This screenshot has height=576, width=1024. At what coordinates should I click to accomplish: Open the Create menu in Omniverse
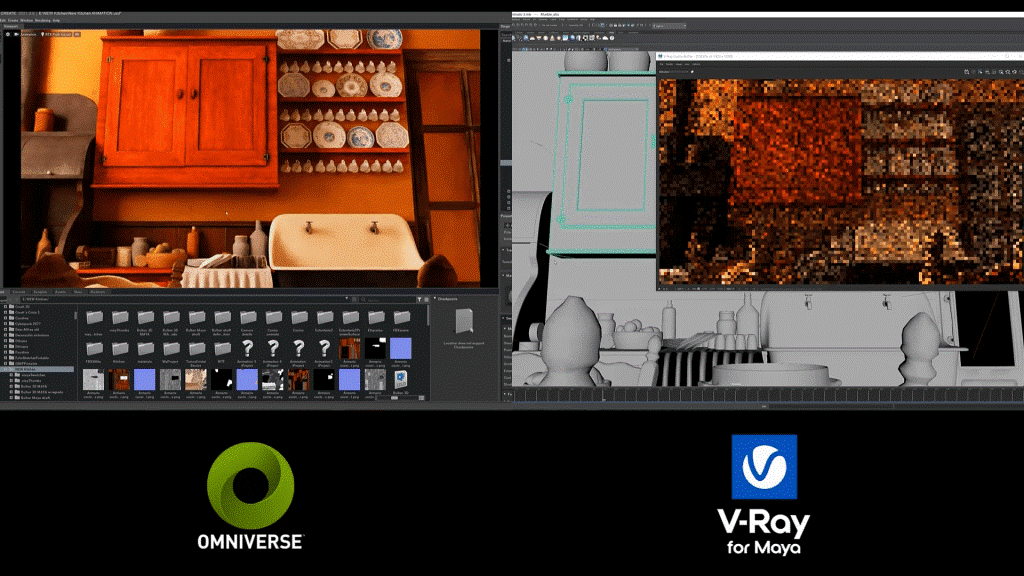(13, 20)
